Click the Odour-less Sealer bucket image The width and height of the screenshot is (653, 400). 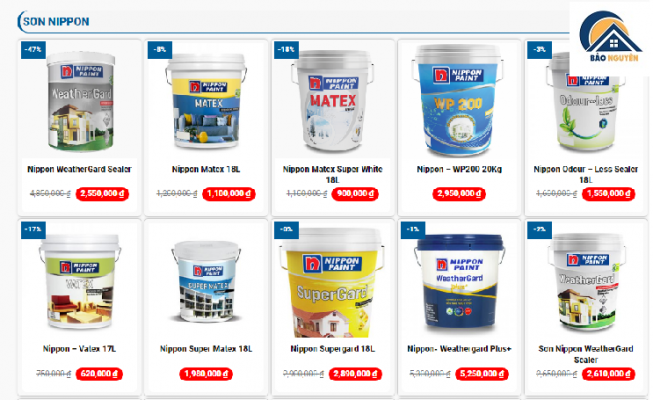(586, 102)
